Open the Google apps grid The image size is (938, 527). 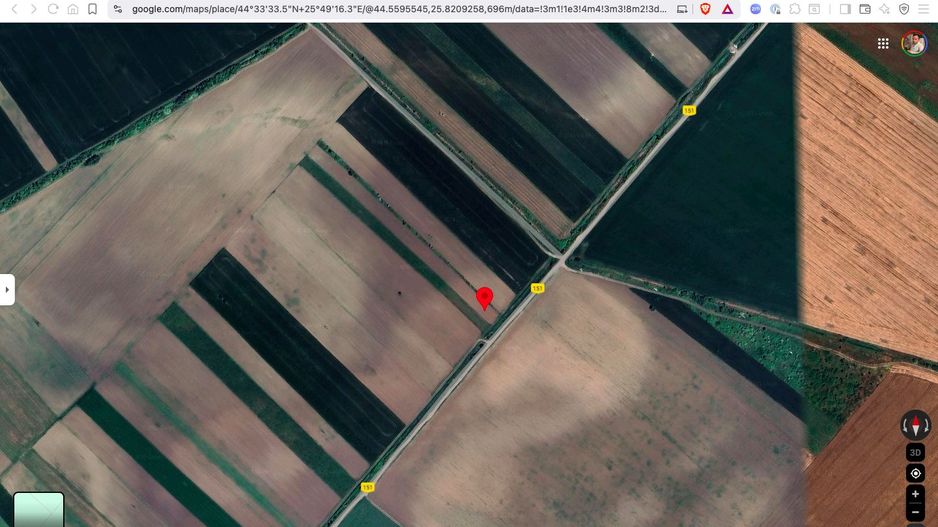pos(883,44)
